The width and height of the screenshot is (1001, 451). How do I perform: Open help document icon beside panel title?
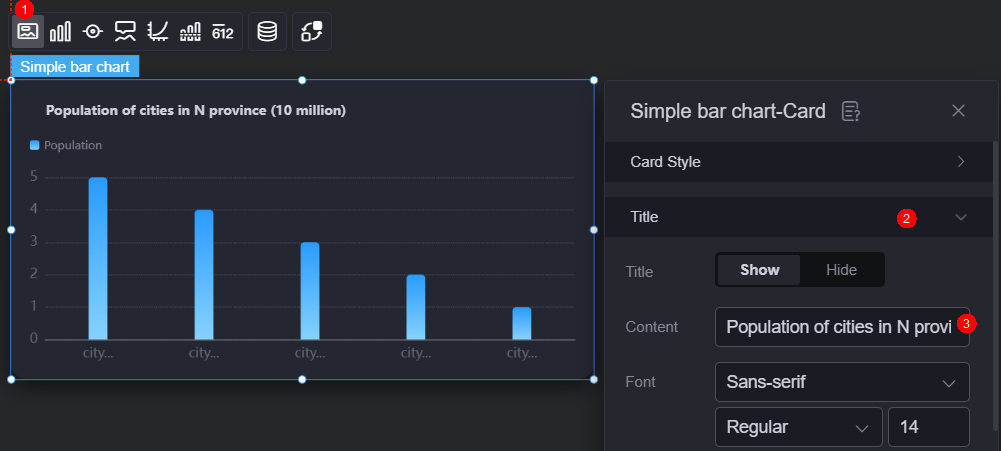[850, 111]
